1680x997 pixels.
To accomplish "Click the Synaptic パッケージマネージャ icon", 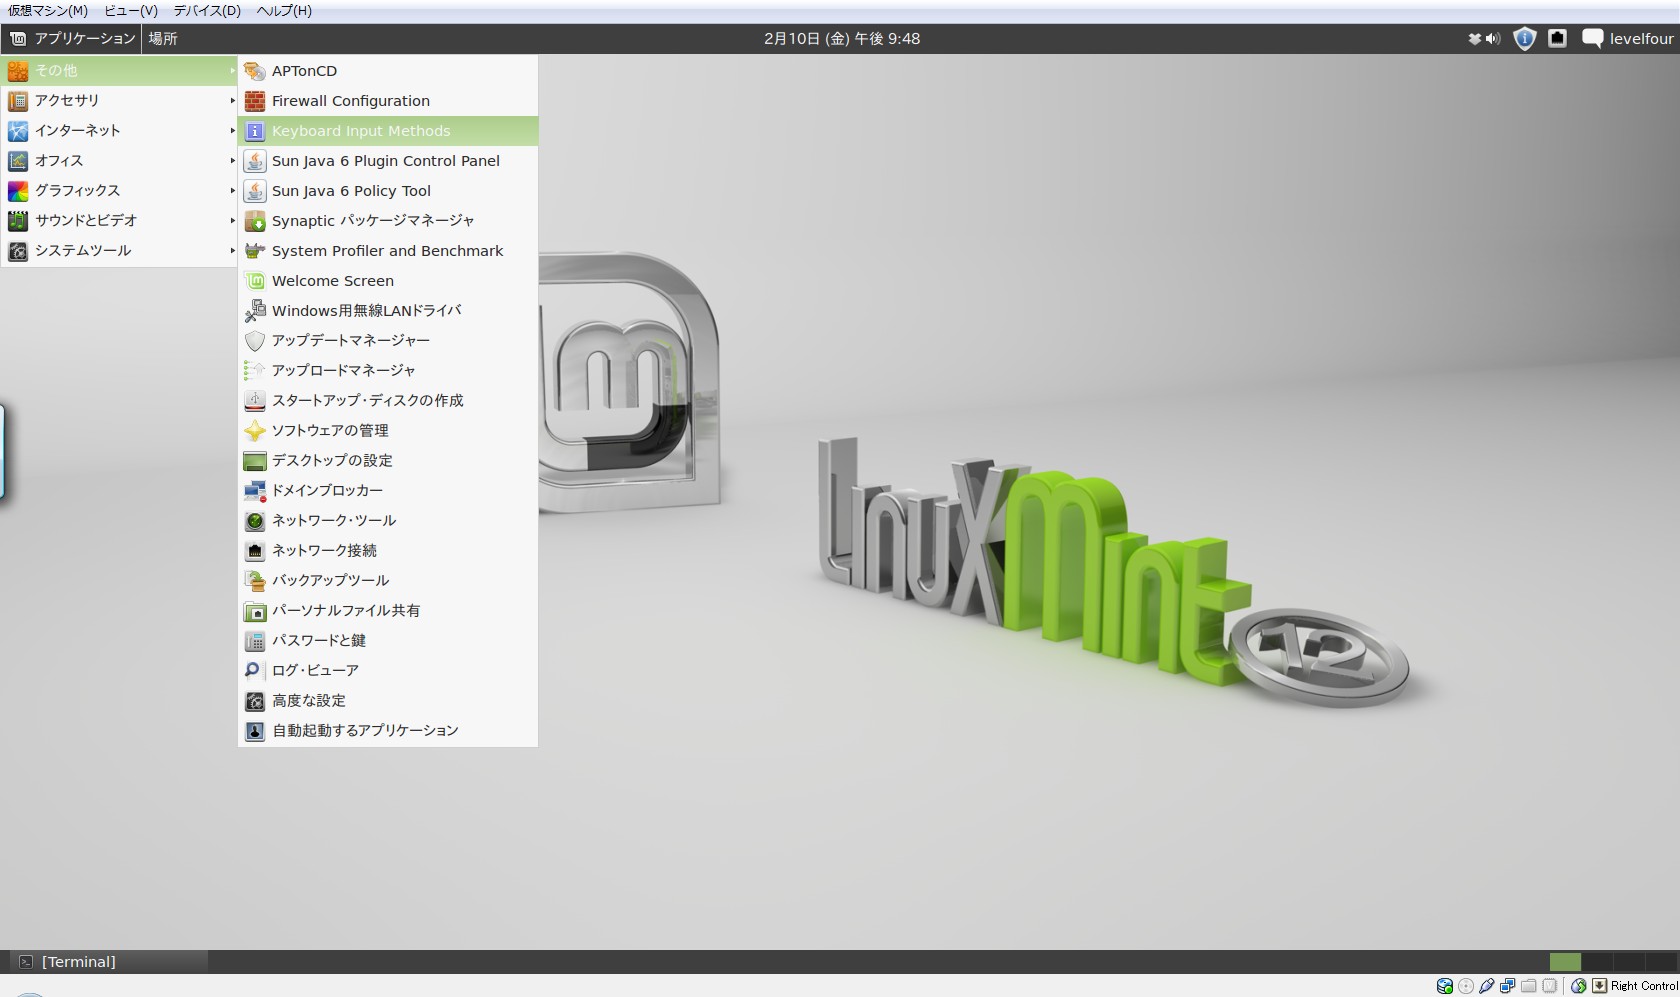I will tap(255, 221).
